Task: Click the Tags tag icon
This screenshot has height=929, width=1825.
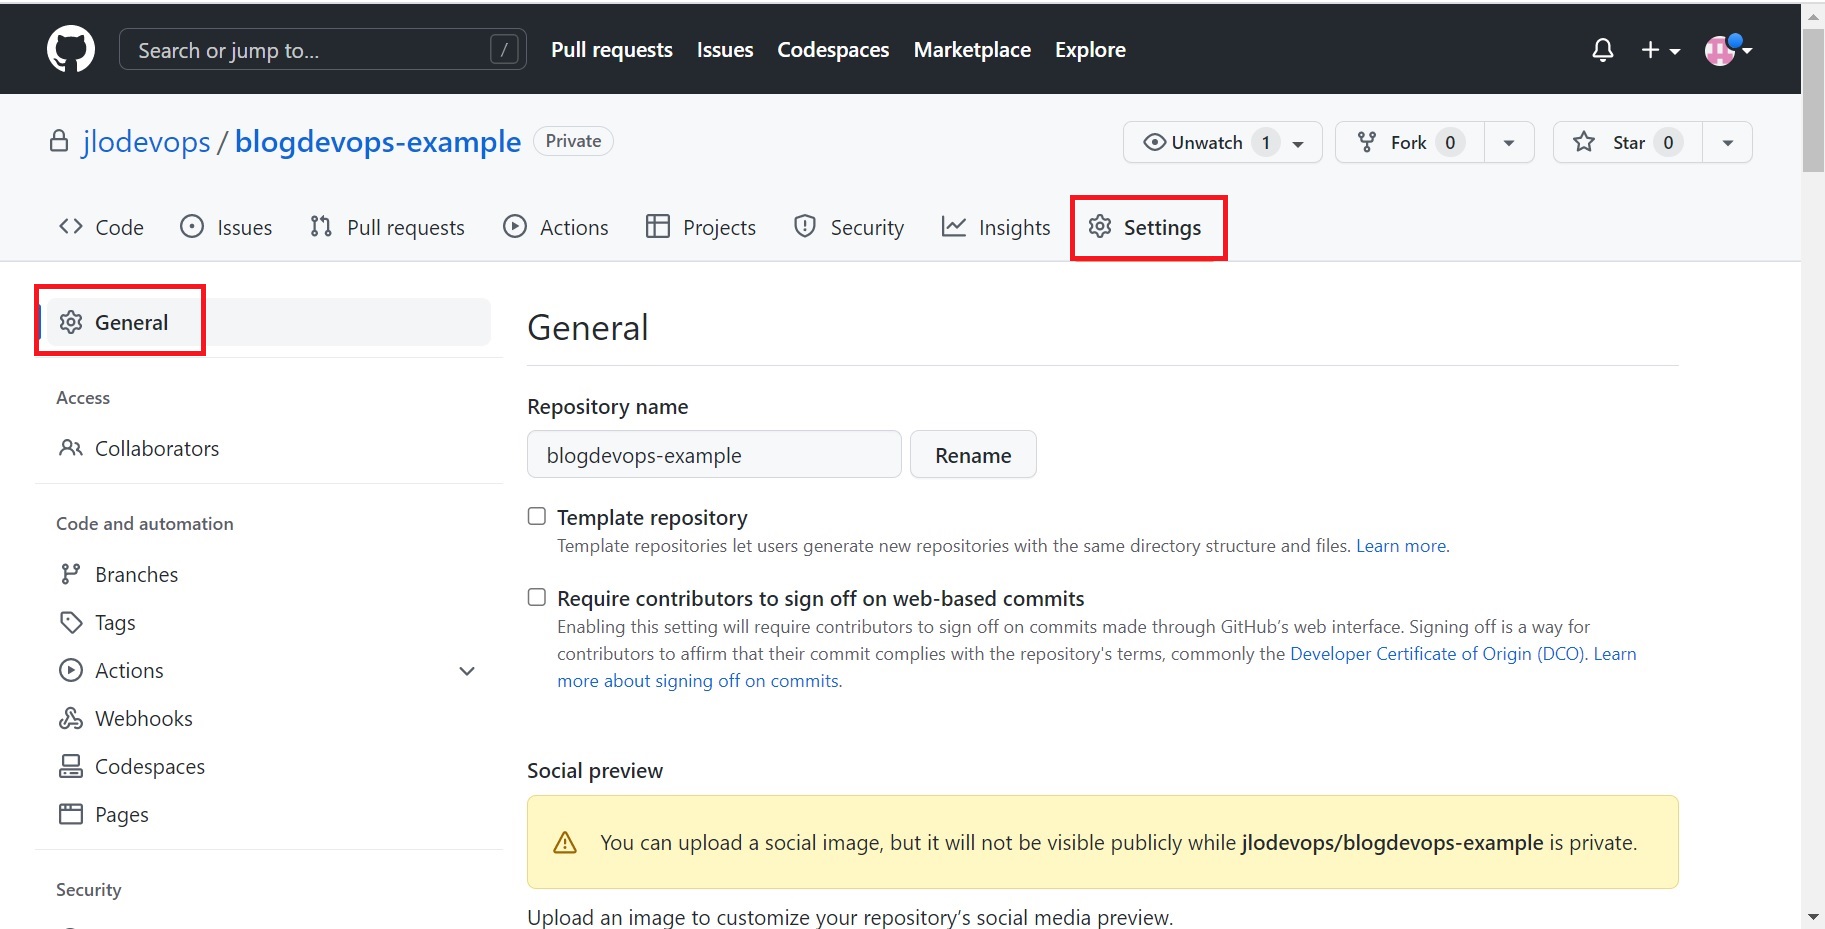Action: (x=71, y=622)
